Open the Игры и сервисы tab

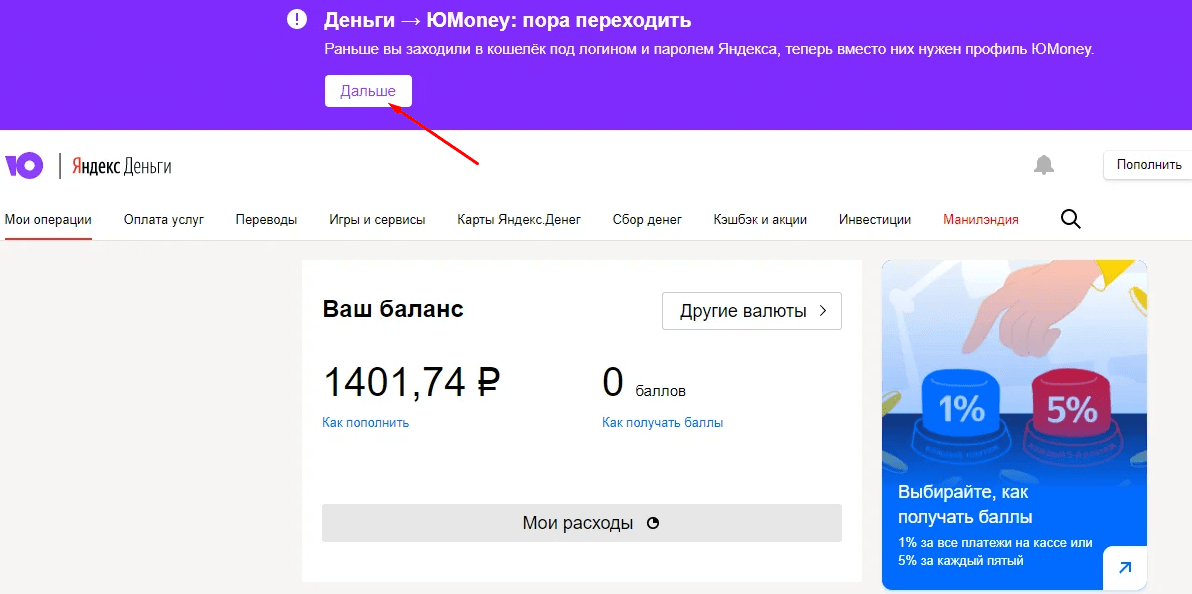point(377,220)
